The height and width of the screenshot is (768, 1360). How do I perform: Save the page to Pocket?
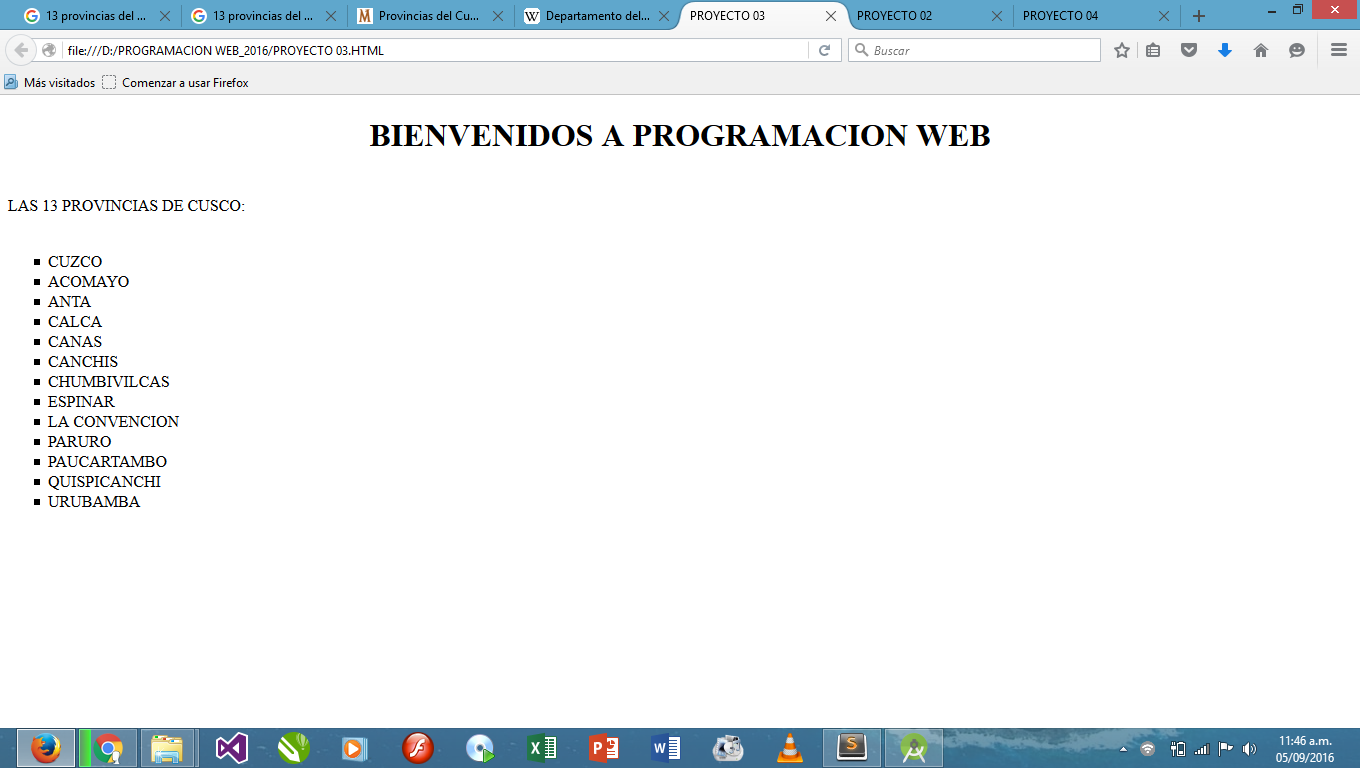click(1189, 50)
